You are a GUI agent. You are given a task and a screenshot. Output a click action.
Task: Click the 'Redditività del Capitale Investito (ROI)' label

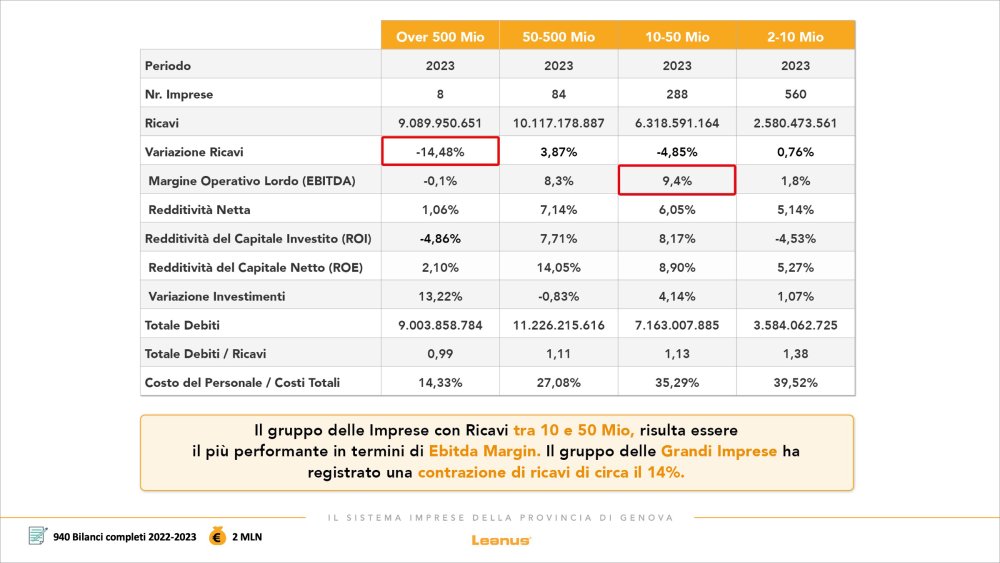[258, 238]
